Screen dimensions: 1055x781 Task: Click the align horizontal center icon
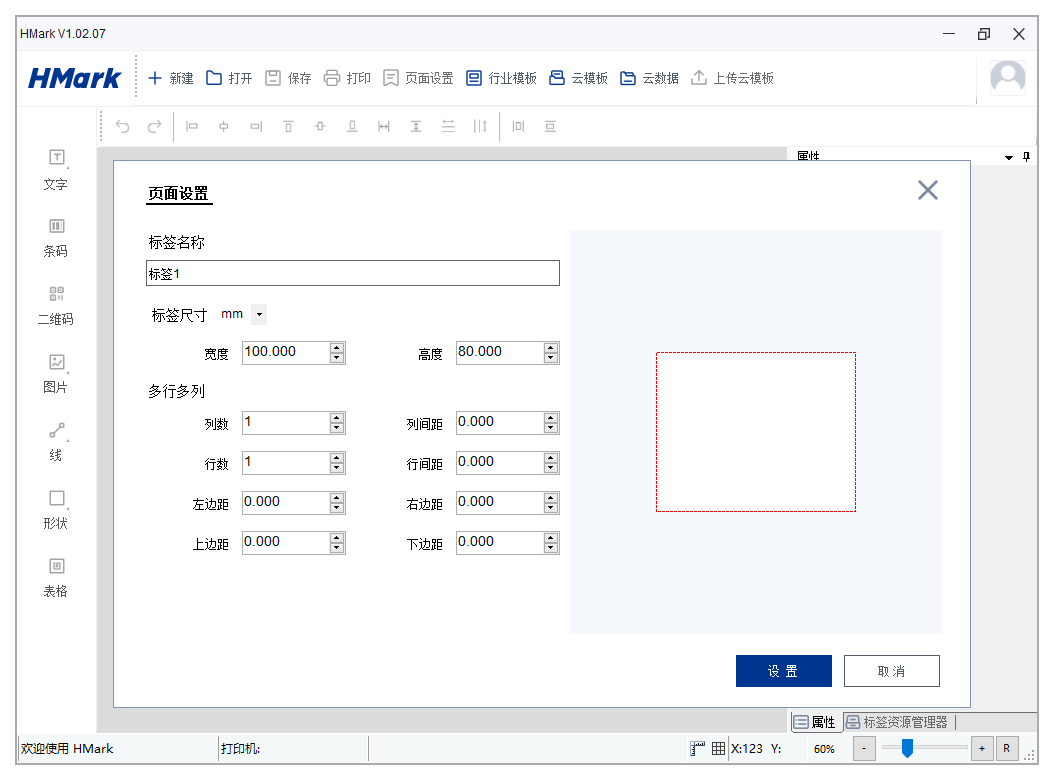(223, 126)
